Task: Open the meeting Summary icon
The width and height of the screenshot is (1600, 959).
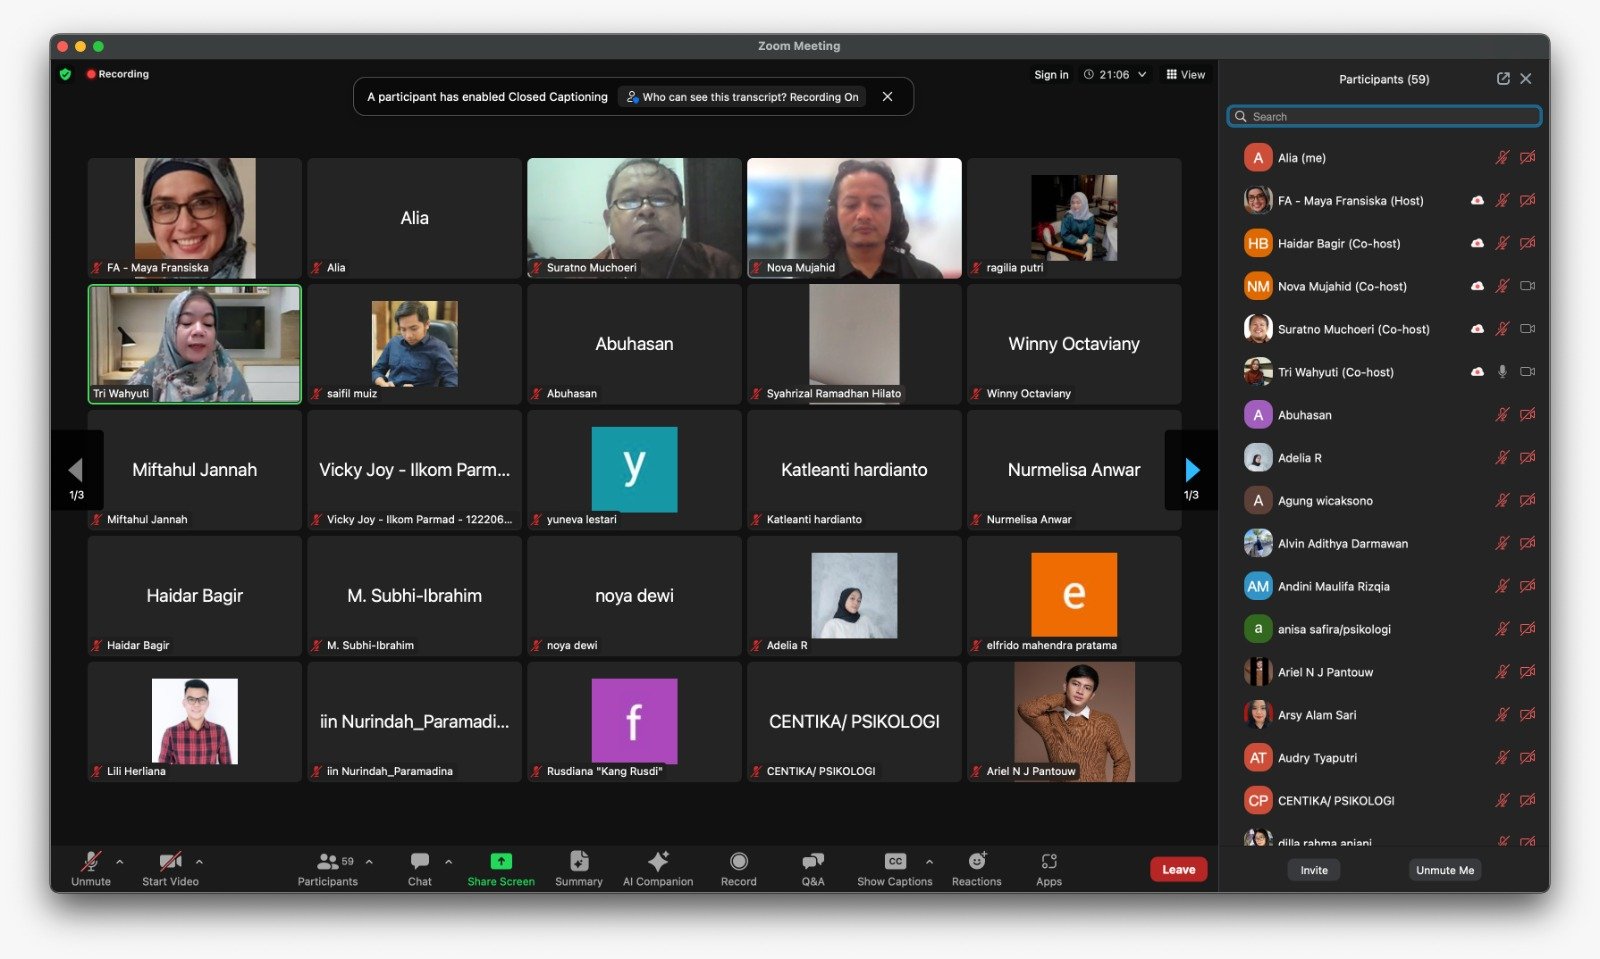Action: coord(579,862)
